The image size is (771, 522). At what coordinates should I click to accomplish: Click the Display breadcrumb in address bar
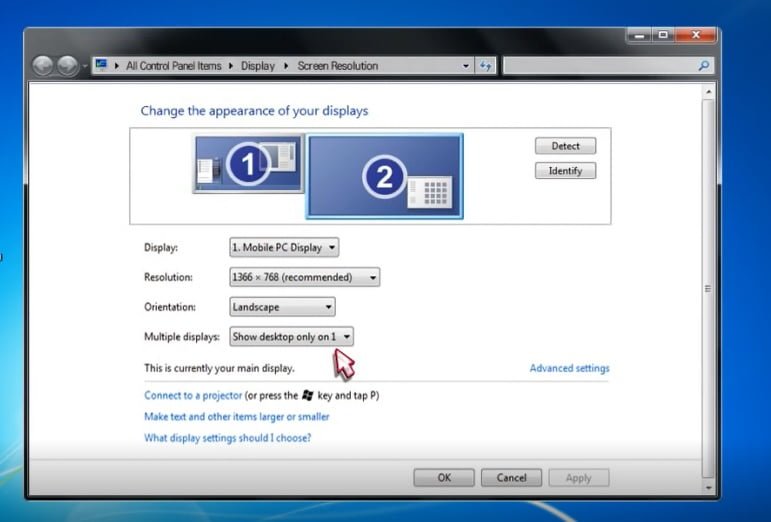(257, 66)
